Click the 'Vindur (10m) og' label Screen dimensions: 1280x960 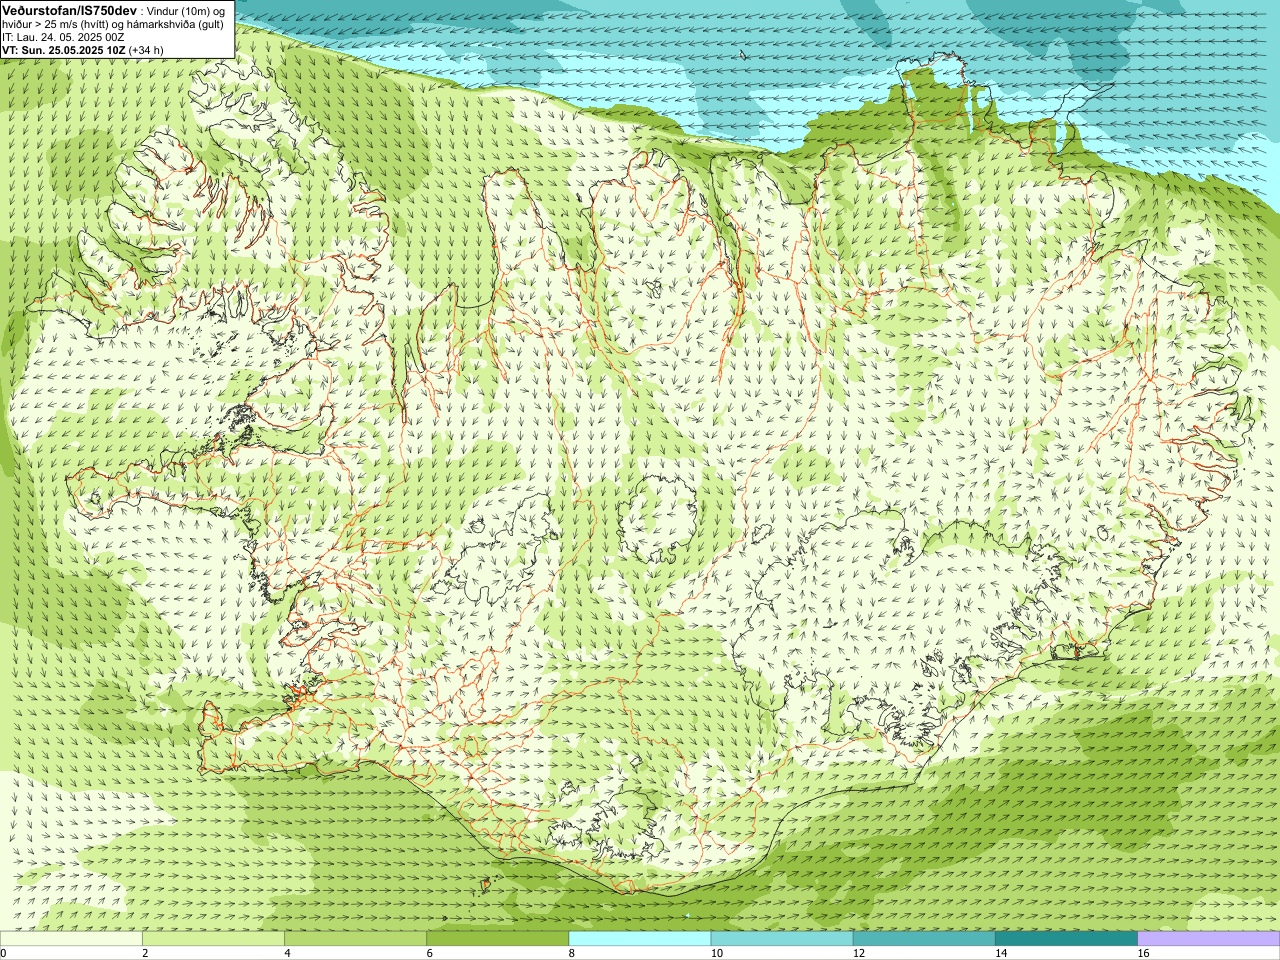186,10
